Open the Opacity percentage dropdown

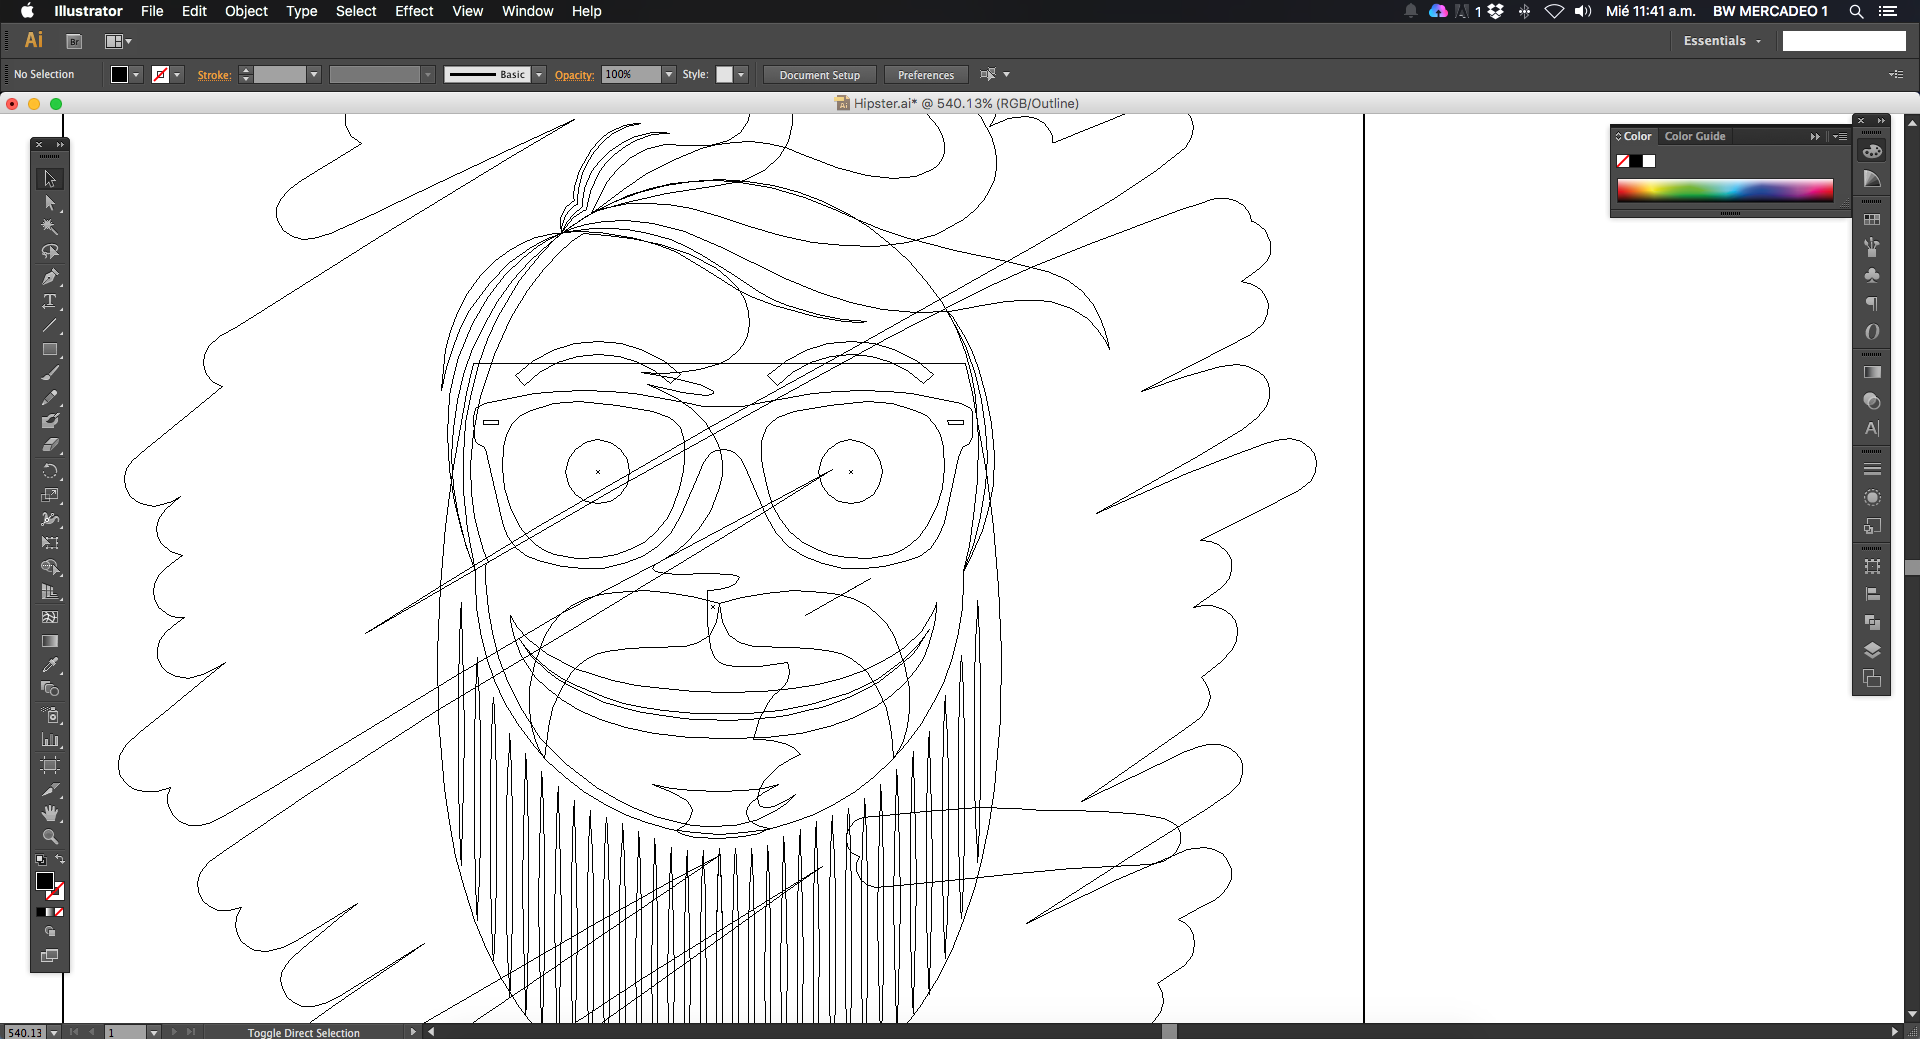pyautogui.click(x=669, y=75)
